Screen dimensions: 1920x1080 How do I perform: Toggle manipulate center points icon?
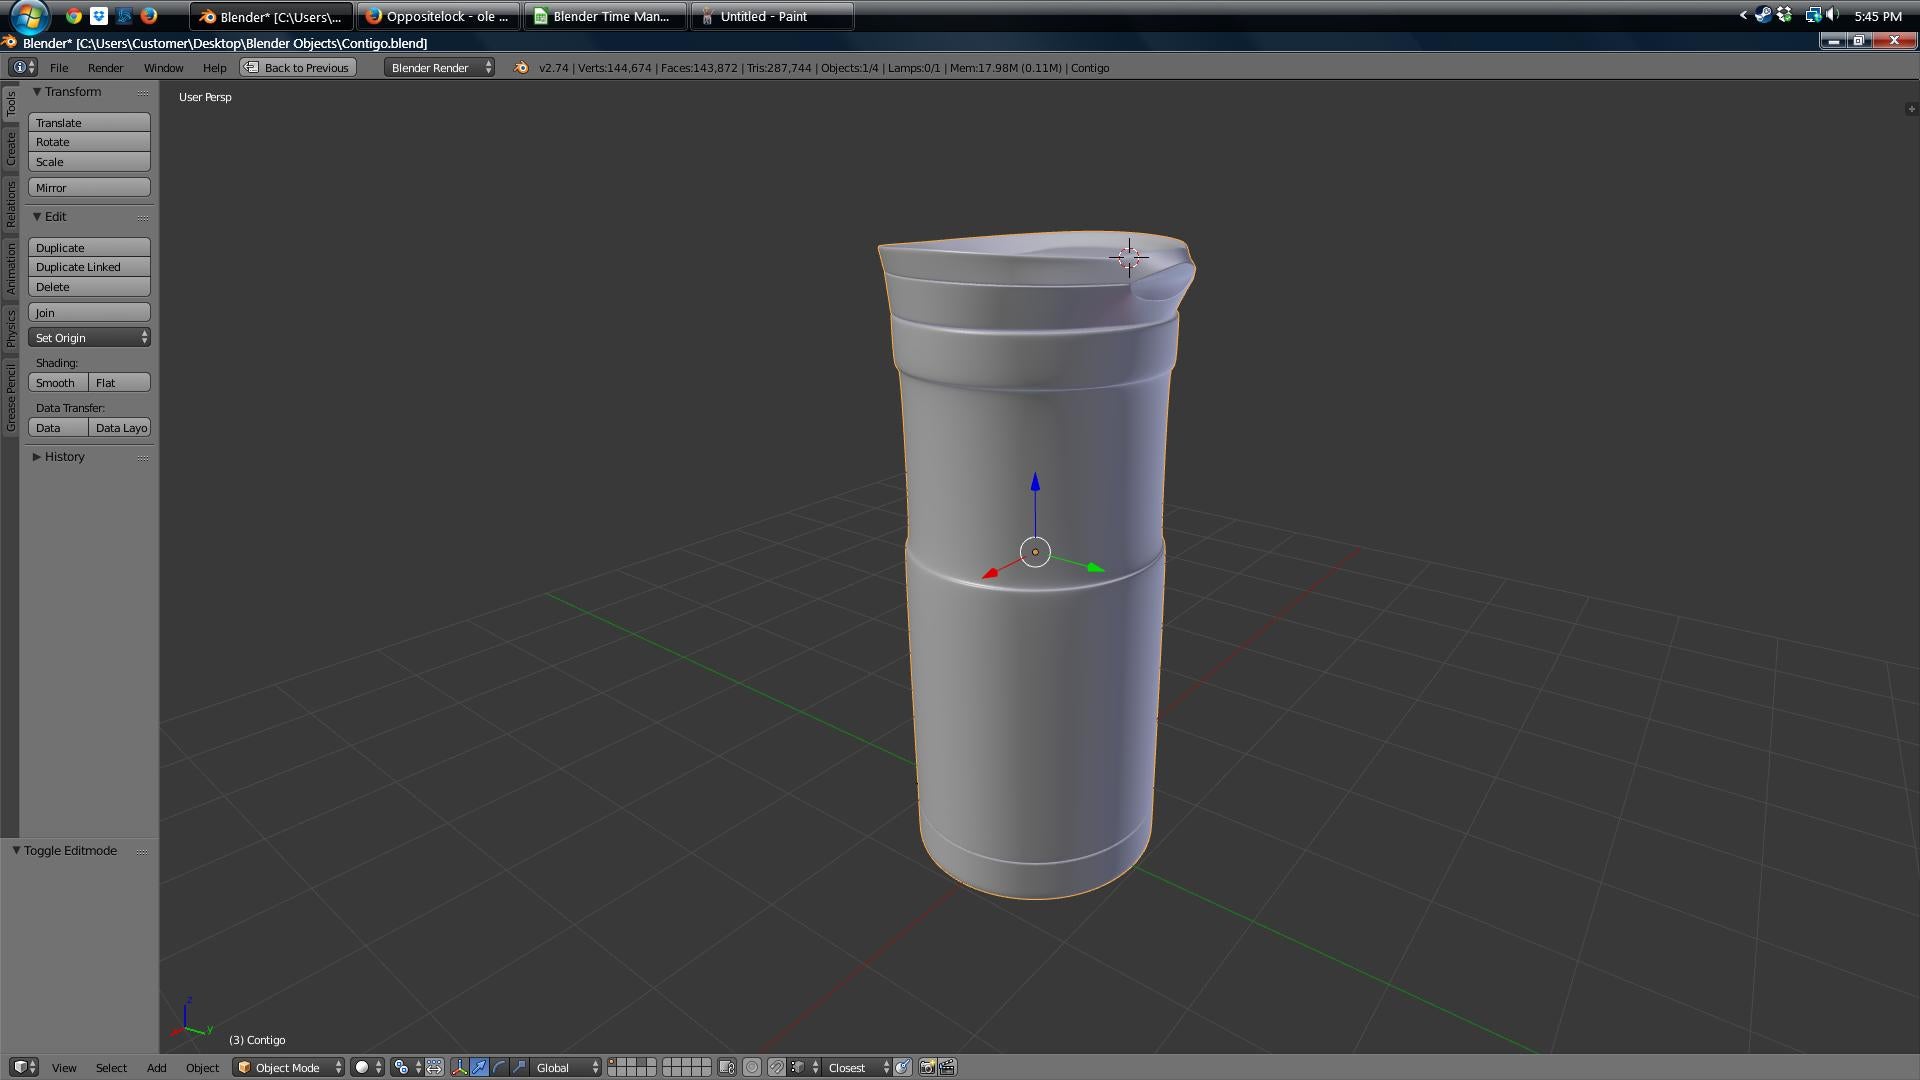(434, 1067)
